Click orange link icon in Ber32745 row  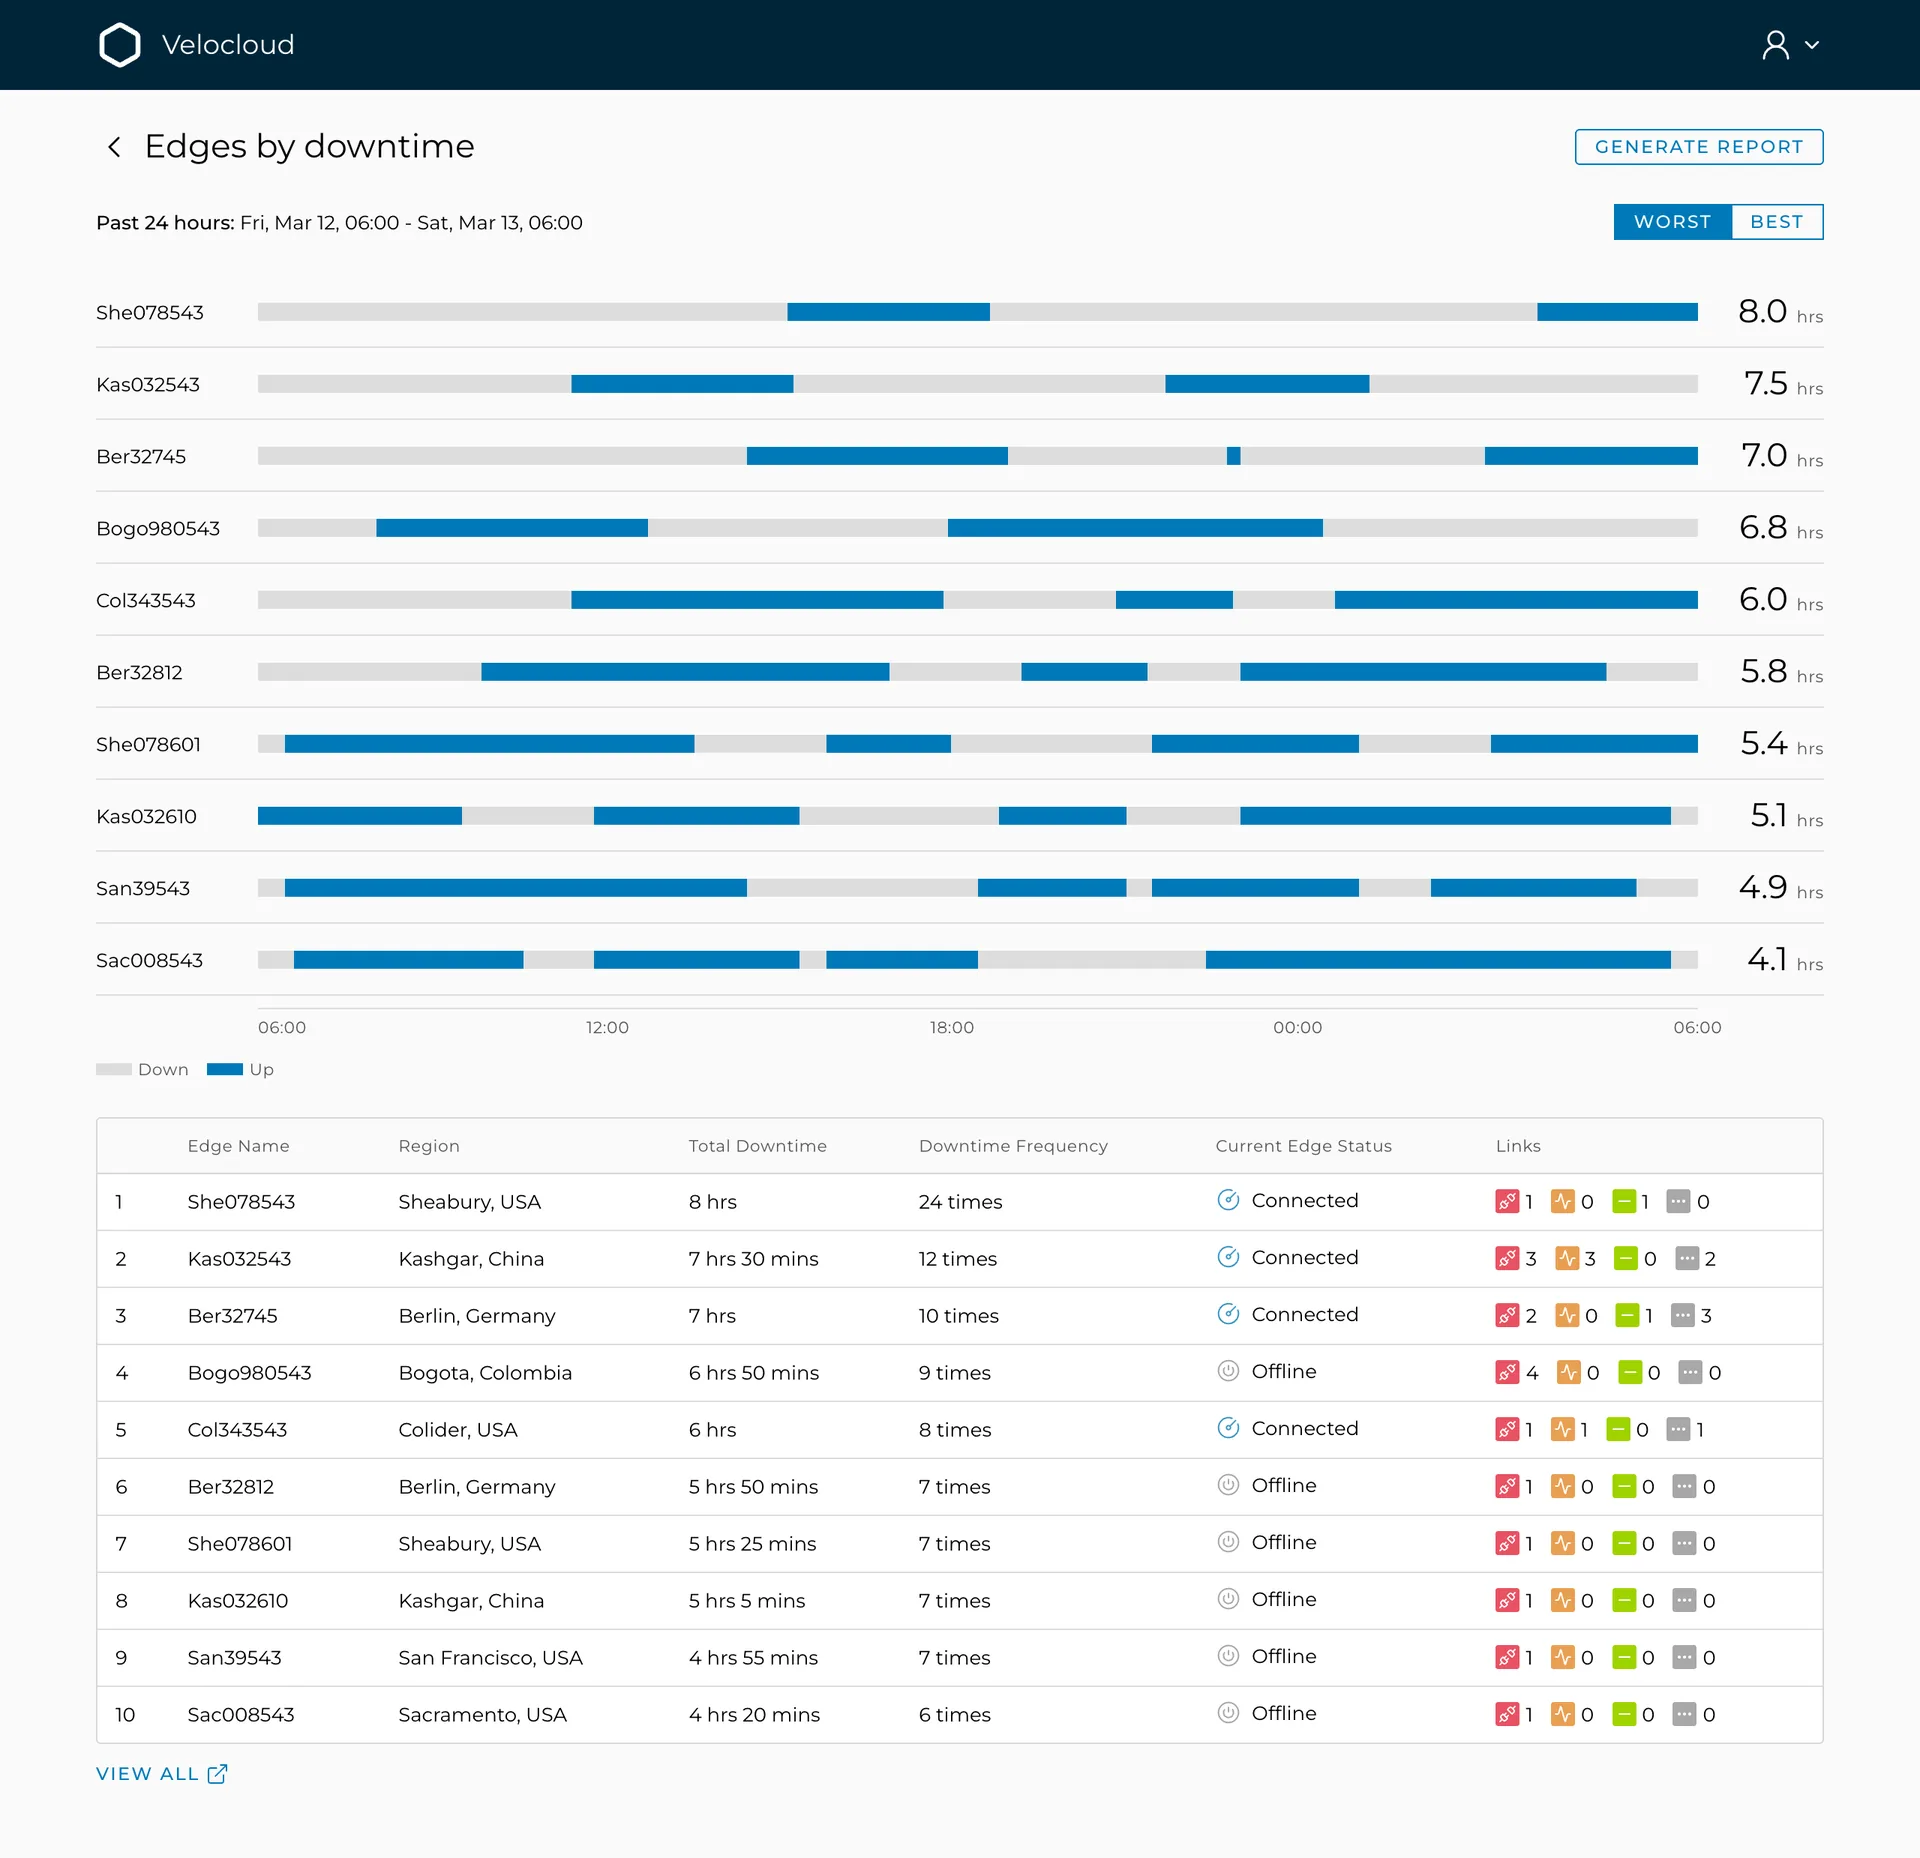[1566, 1315]
